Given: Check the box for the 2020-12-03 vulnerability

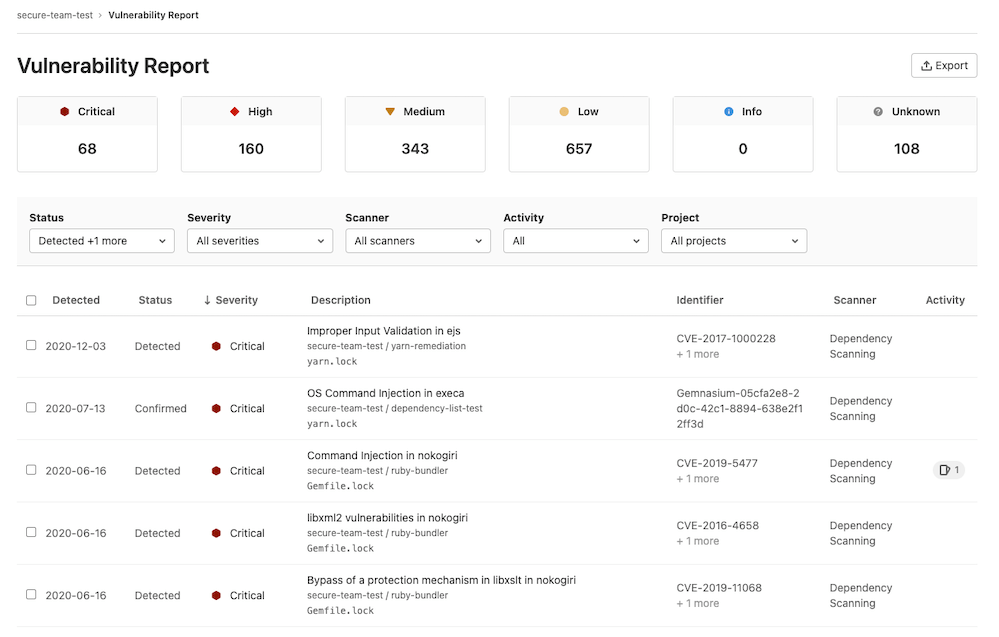Looking at the screenshot, I should [x=31, y=345].
